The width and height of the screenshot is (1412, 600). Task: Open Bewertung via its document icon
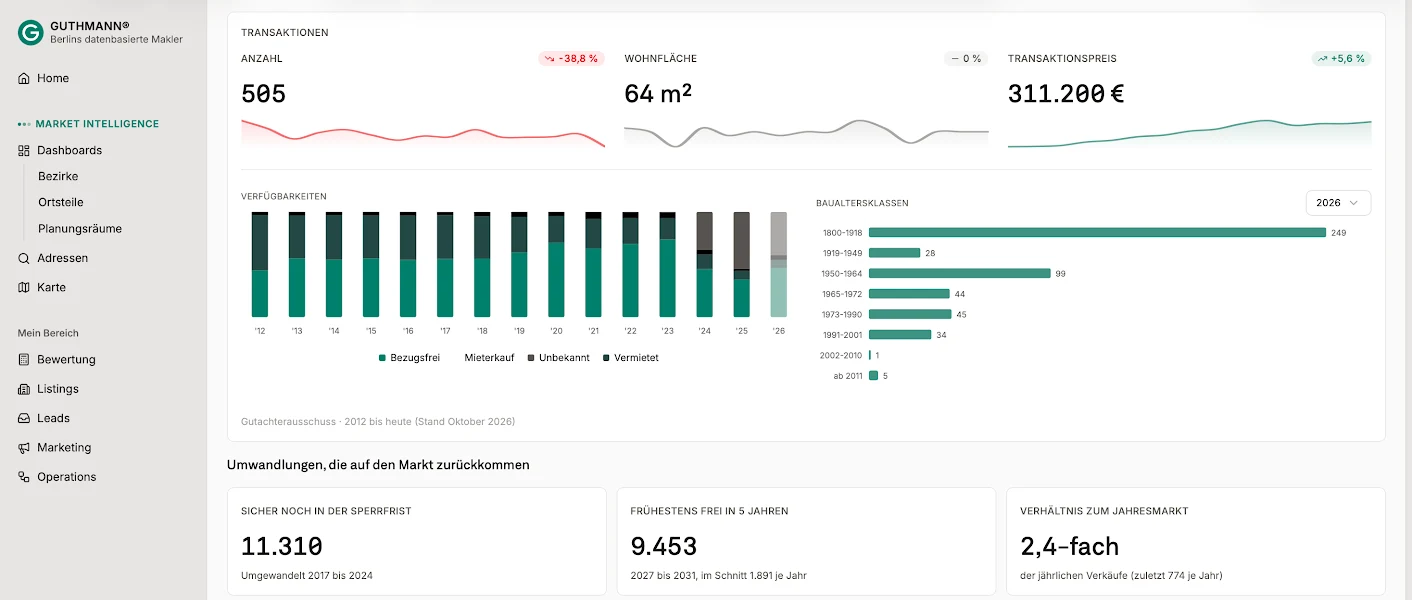[24, 359]
